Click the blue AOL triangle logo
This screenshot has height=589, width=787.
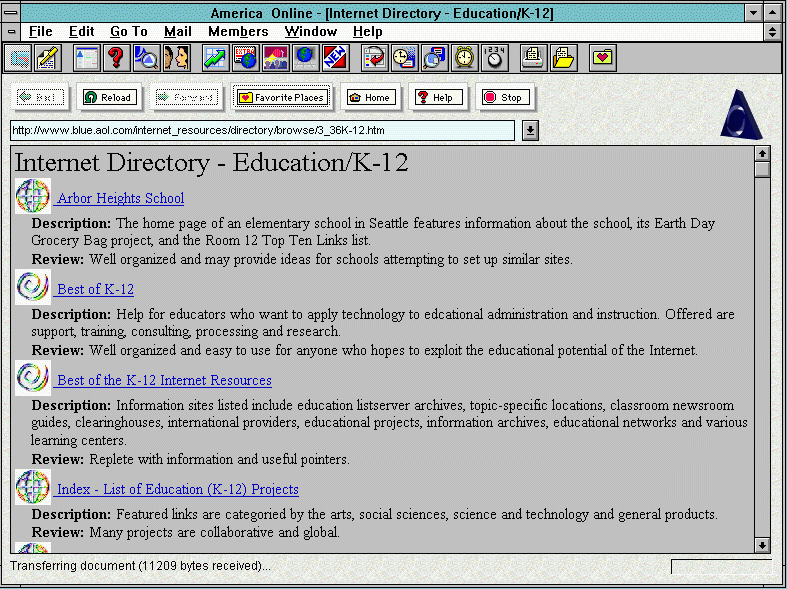[x=741, y=114]
